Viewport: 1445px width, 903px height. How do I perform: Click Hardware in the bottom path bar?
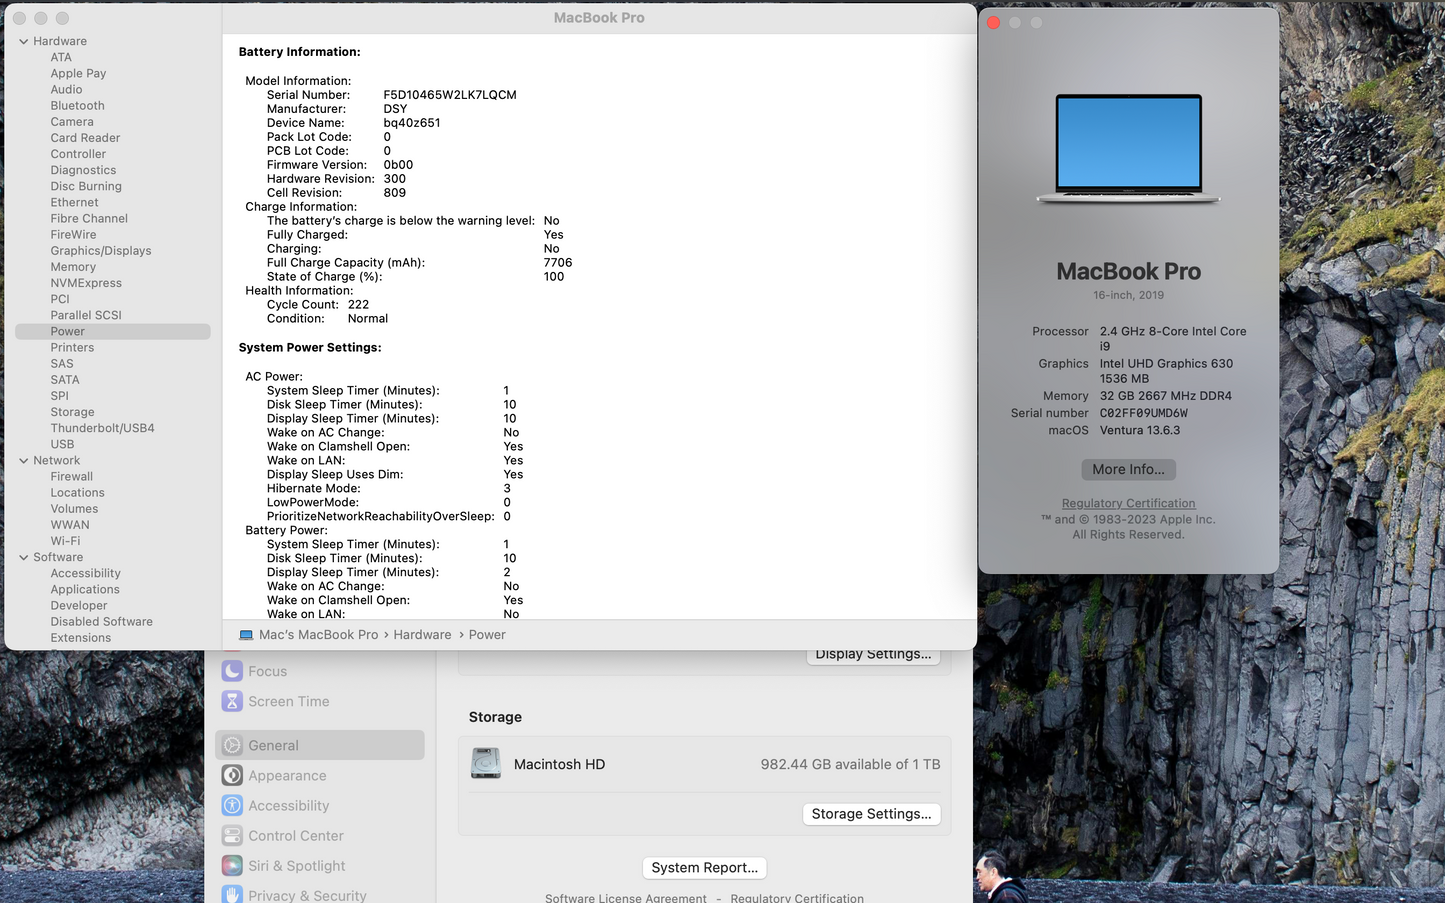coord(422,635)
